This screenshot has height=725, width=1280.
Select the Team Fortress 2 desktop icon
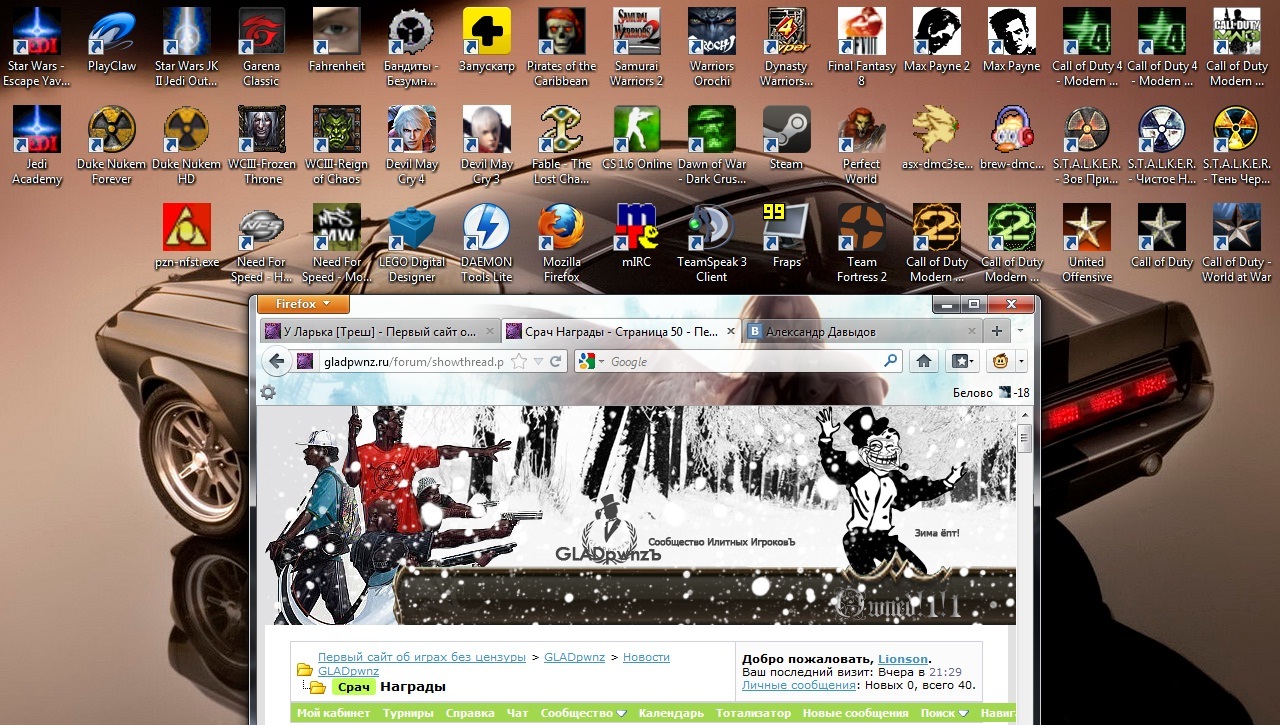[862, 243]
